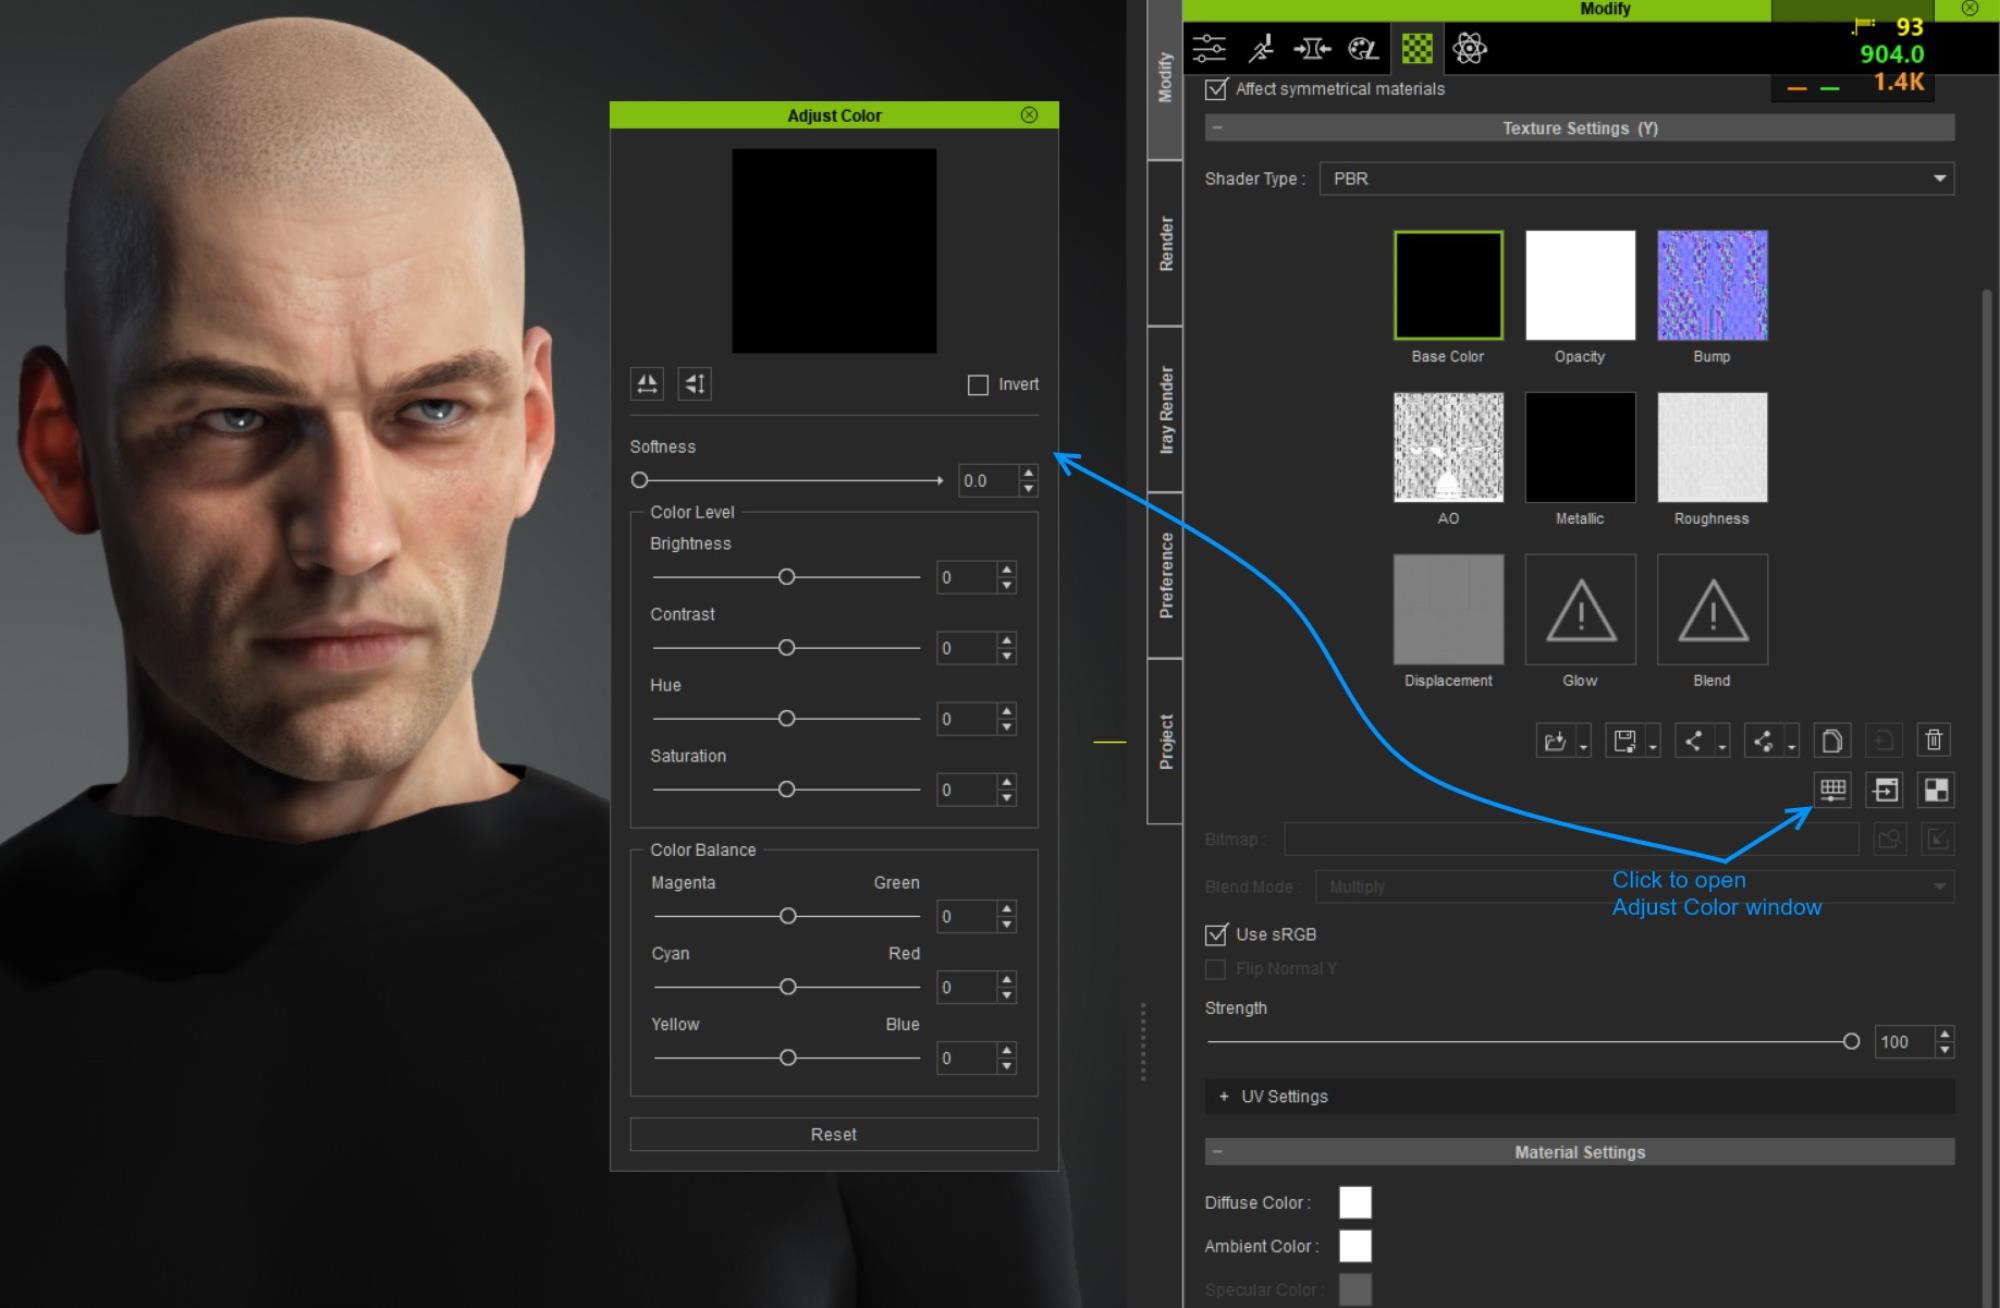Collapse the Material Settings section

click(x=1217, y=1152)
